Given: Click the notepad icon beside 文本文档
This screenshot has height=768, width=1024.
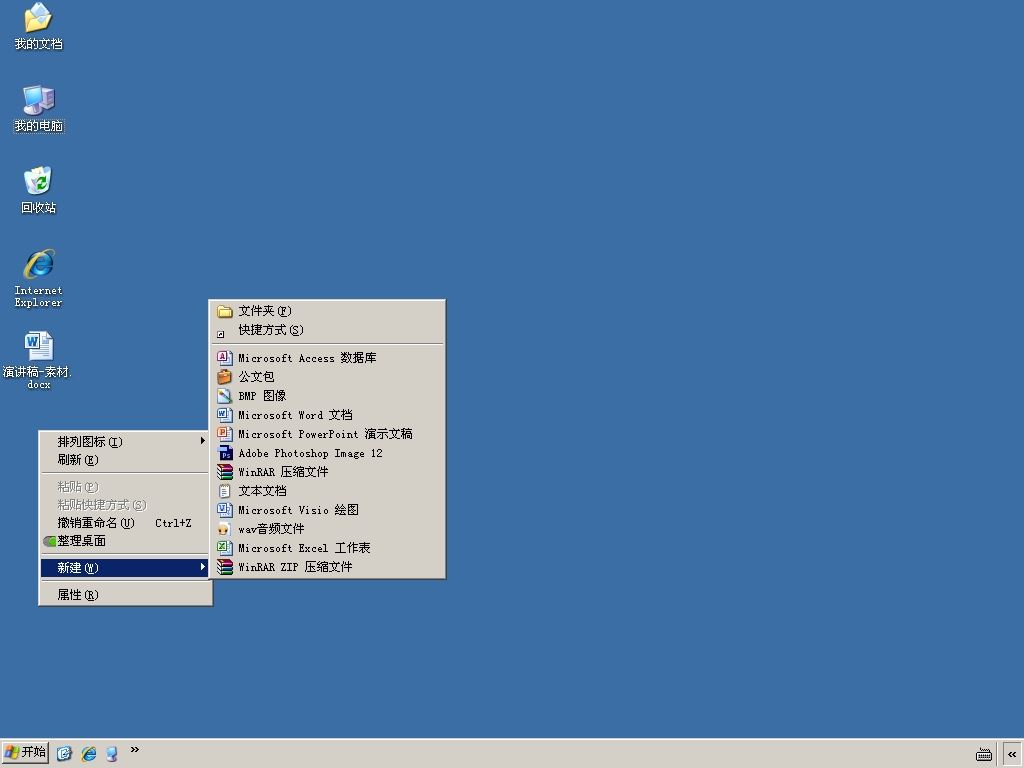Looking at the screenshot, I should pos(225,491).
